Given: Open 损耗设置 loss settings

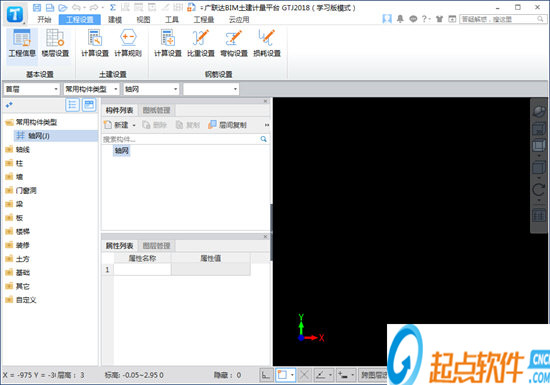Looking at the screenshot, I should coord(267,43).
